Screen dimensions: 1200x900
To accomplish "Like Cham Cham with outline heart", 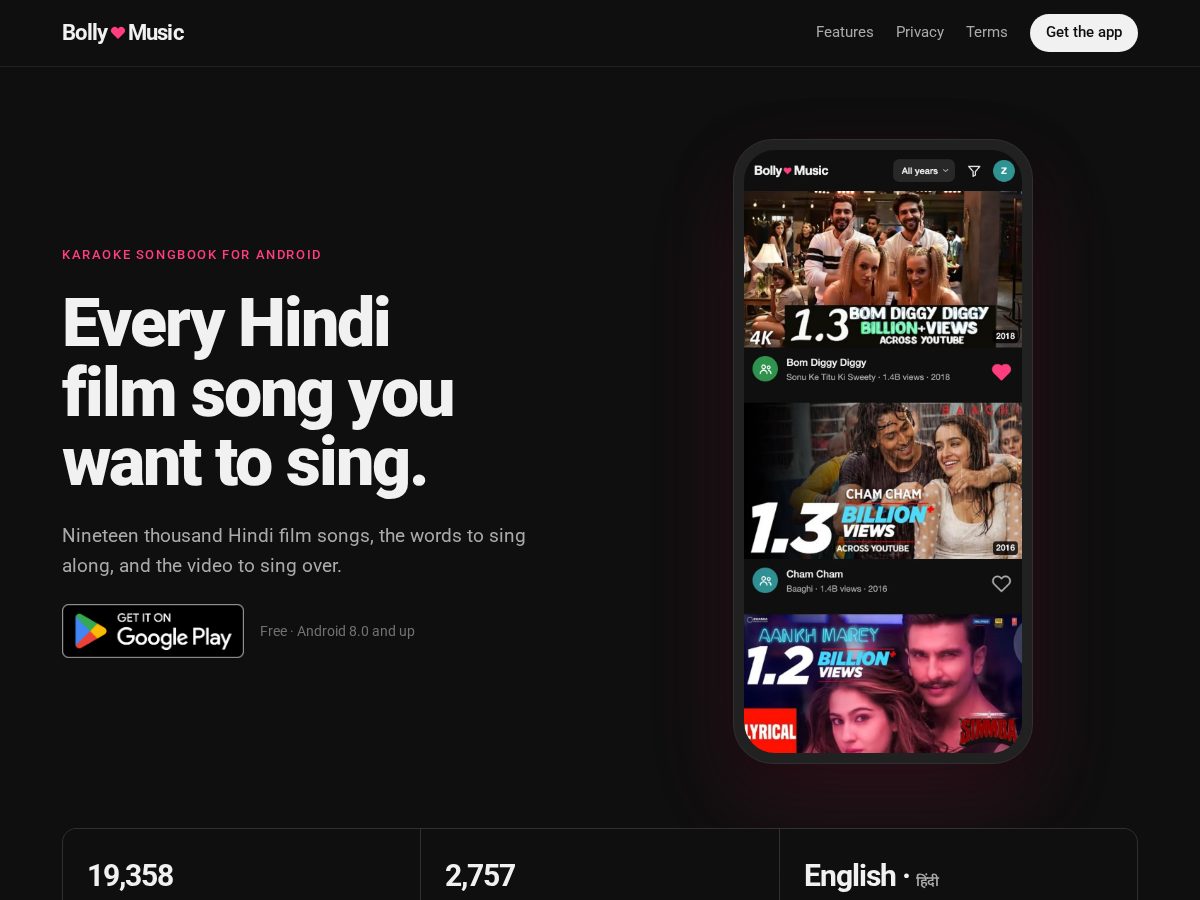I will [x=1001, y=583].
